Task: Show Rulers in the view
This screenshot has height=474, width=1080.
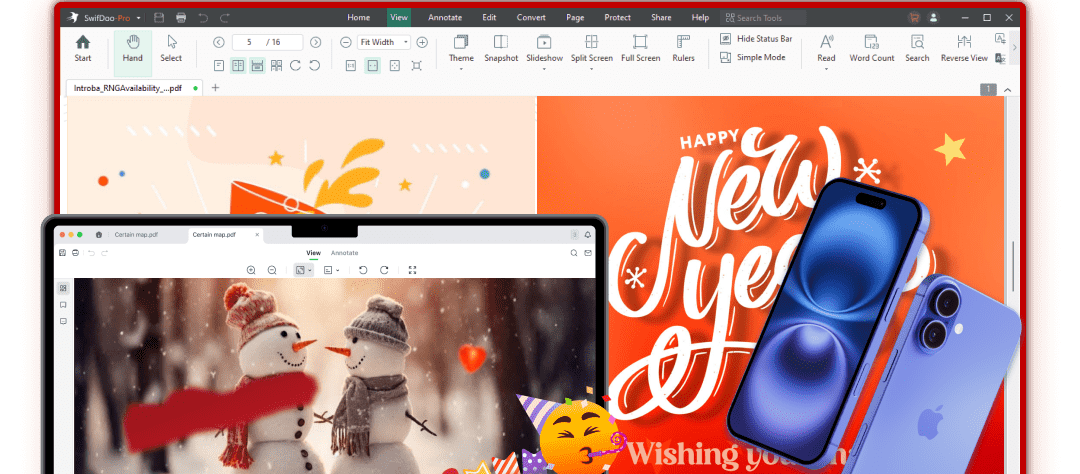Action: pos(684,48)
